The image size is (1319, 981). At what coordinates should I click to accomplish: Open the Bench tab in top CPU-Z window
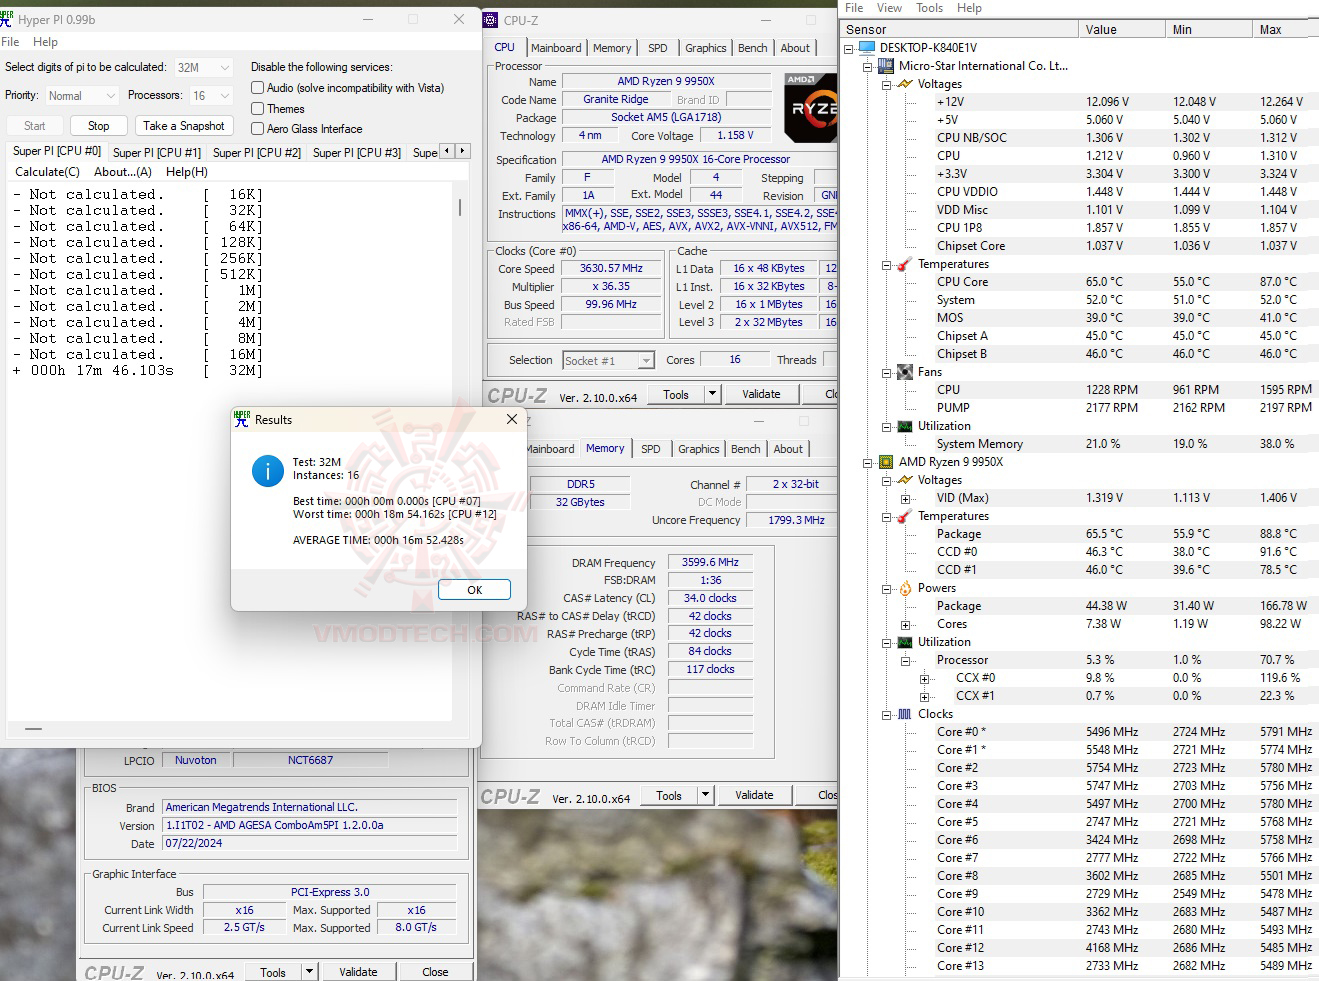(x=753, y=48)
